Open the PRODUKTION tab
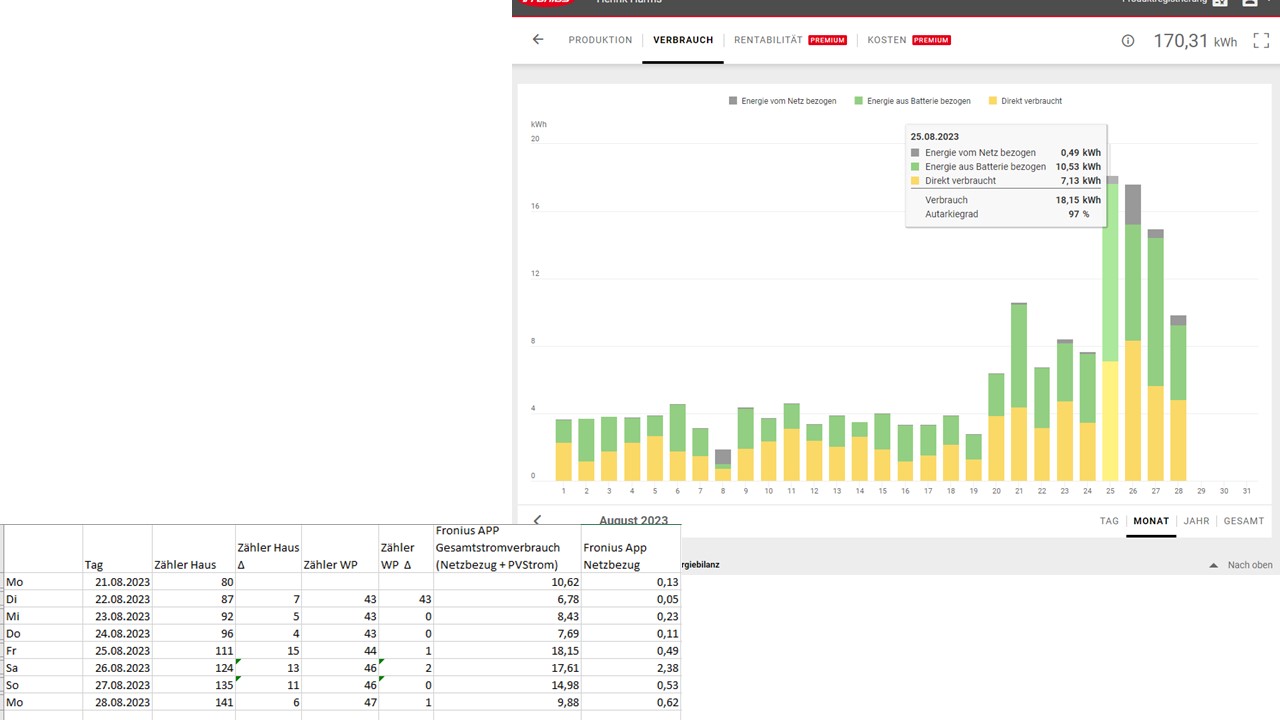This screenshot has width=1280, height=720. pyautogui.click(x=600, y=40)
